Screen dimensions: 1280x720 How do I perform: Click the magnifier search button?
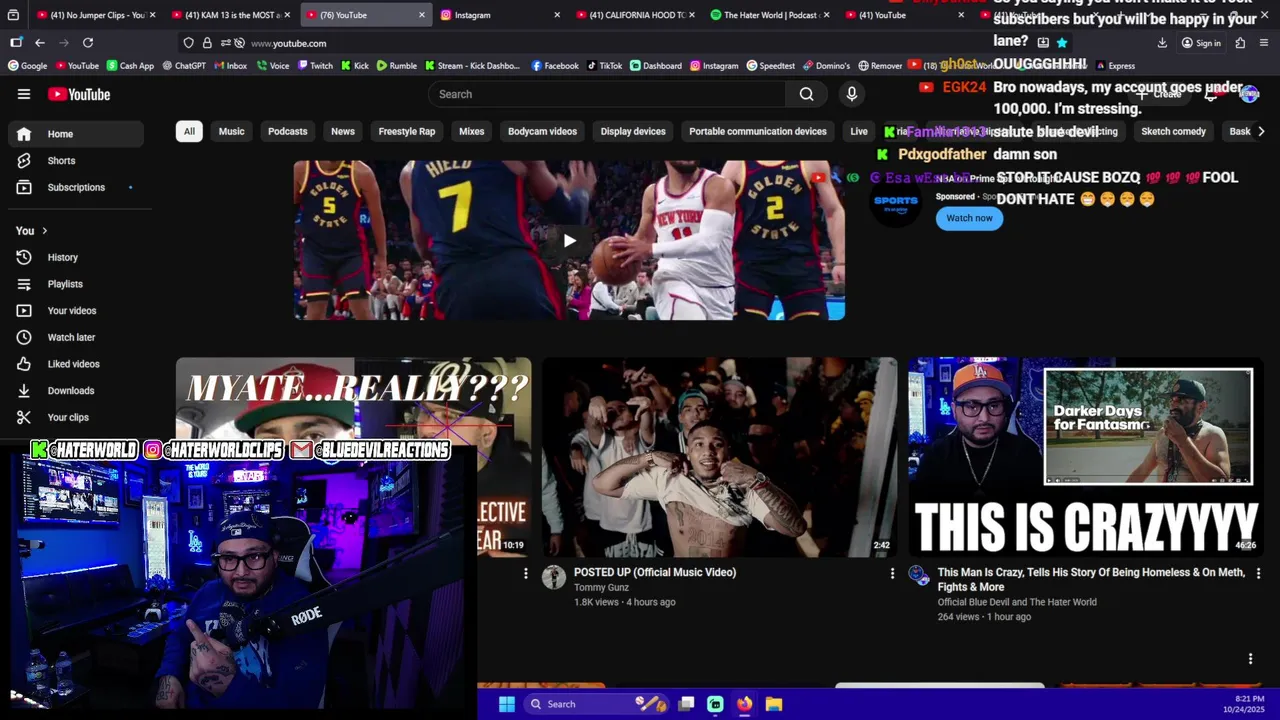click(x=806, y=94)
